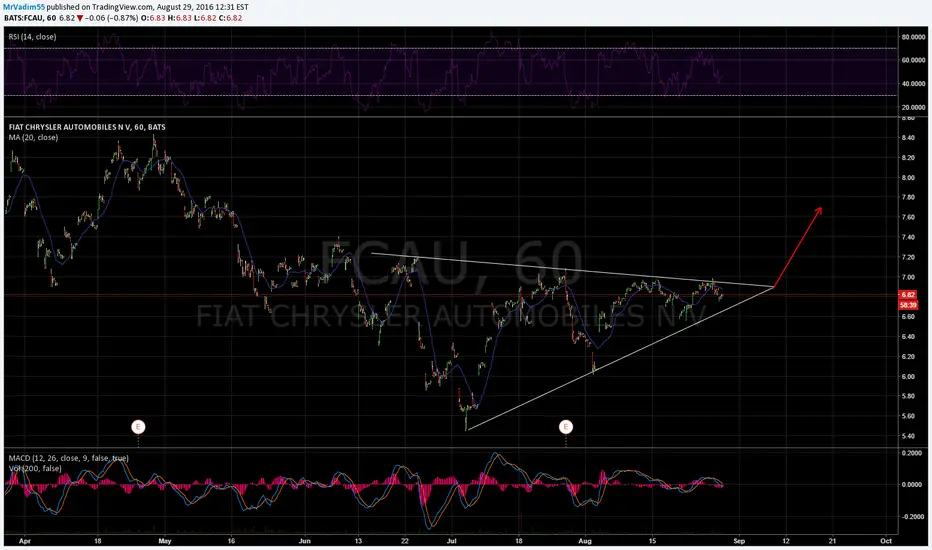Click the 8.00 price axis label
This screenshot has width=932, height=550.
click(908, 178)
